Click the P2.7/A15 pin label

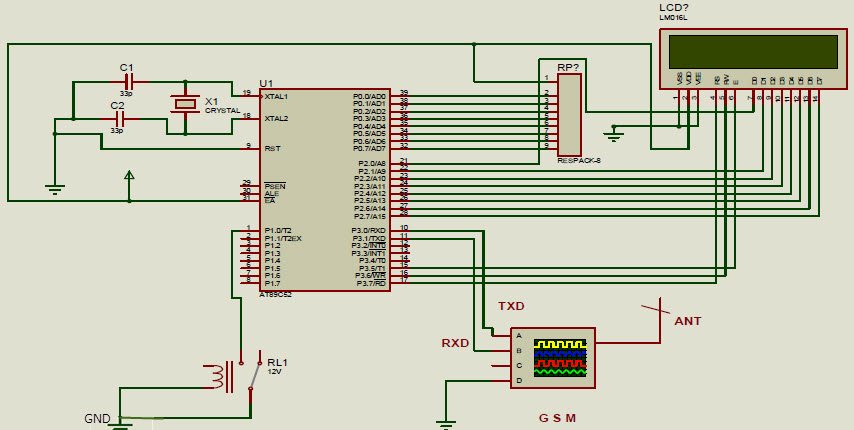pyautogui.click(x=370, y=216)
